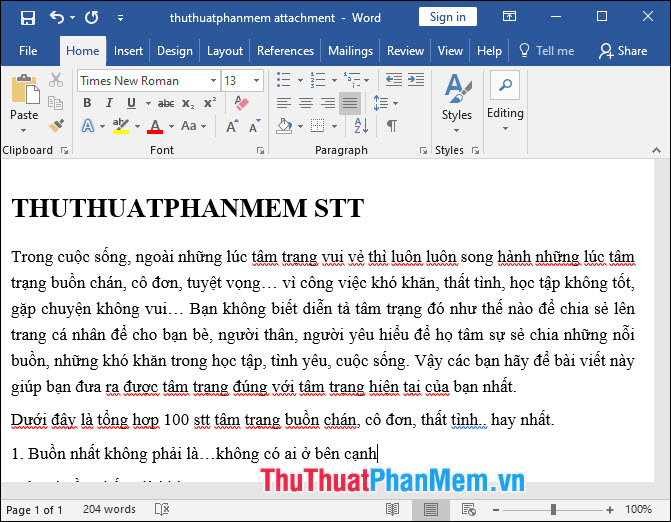This screenshot has height=522, width=671.
Task: Click the Tell me search box
Action: pyautogui.click(x=546, y=51)
